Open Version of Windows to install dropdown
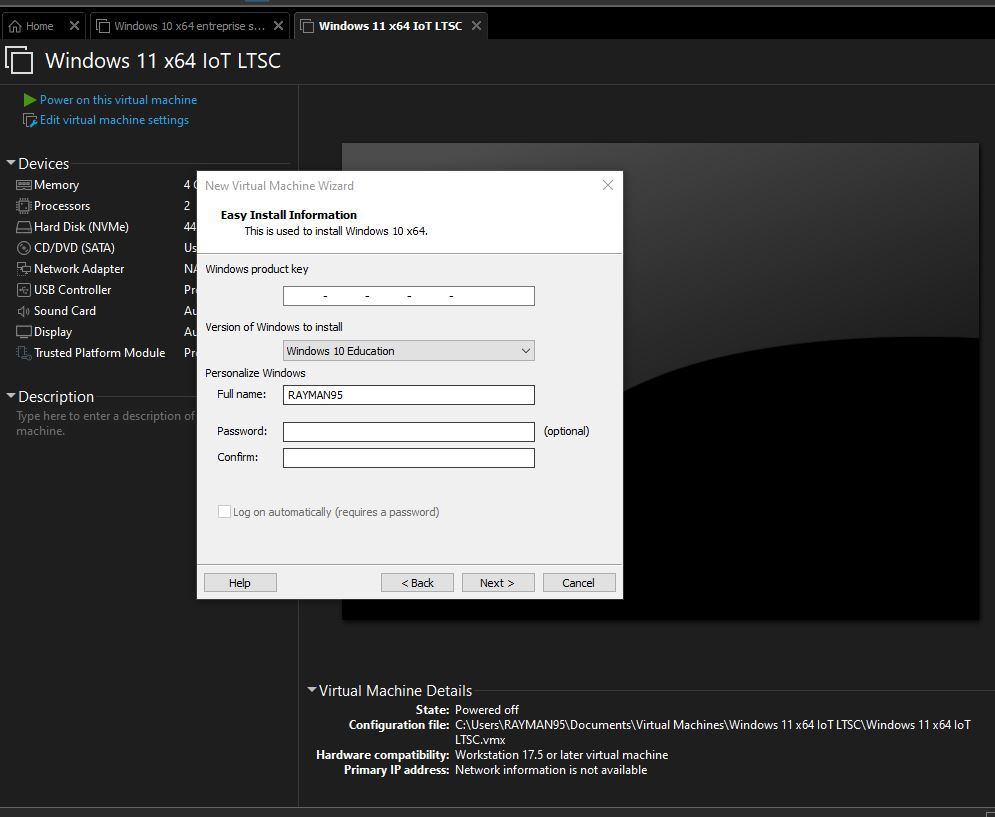 click(x=408, y=351)
